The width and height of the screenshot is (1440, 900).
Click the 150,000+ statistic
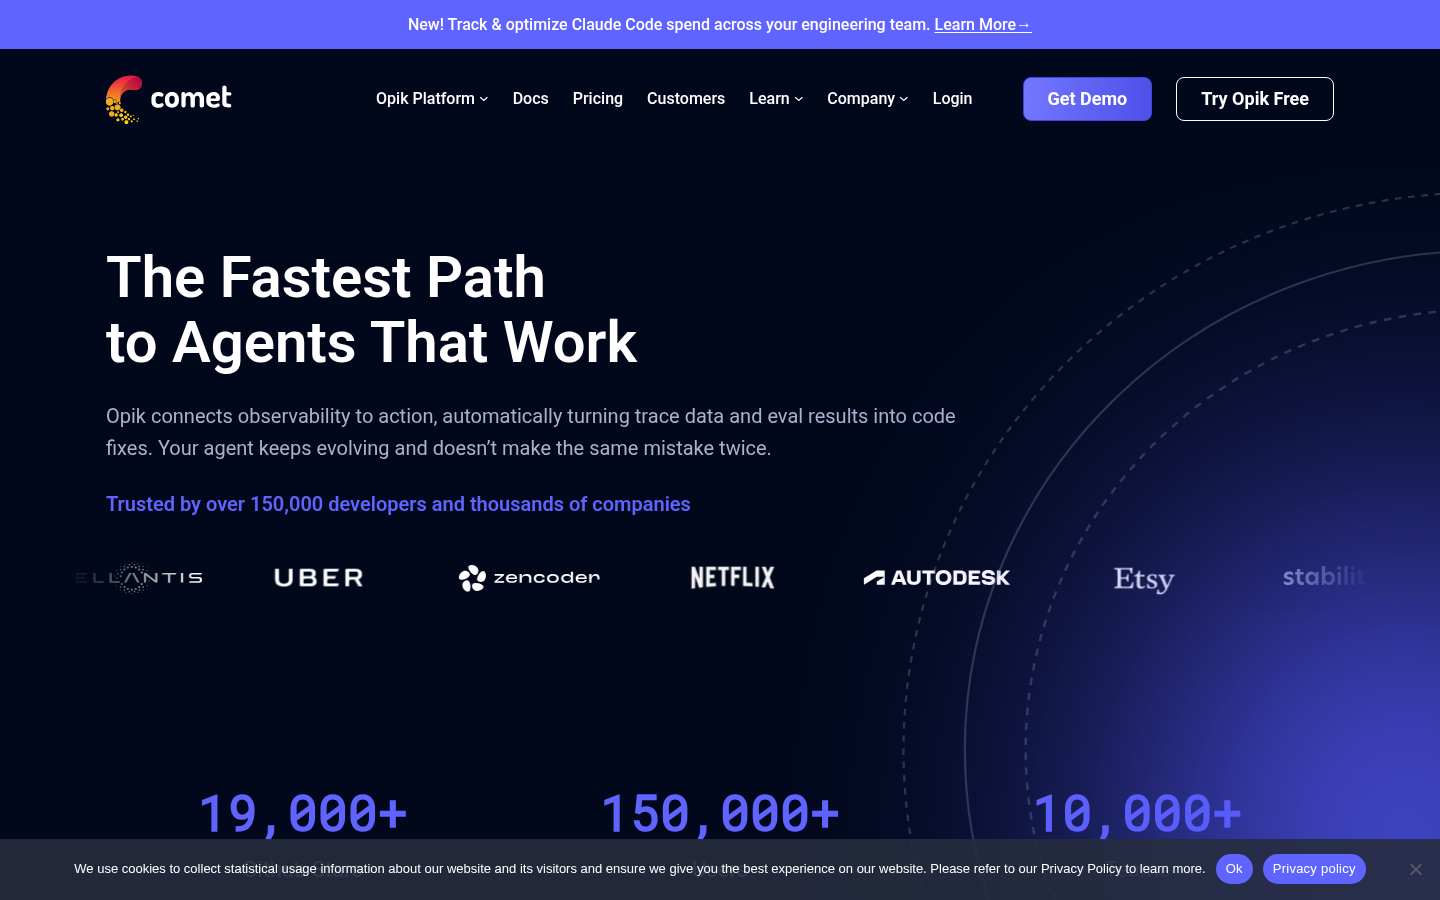pos(720,813)
